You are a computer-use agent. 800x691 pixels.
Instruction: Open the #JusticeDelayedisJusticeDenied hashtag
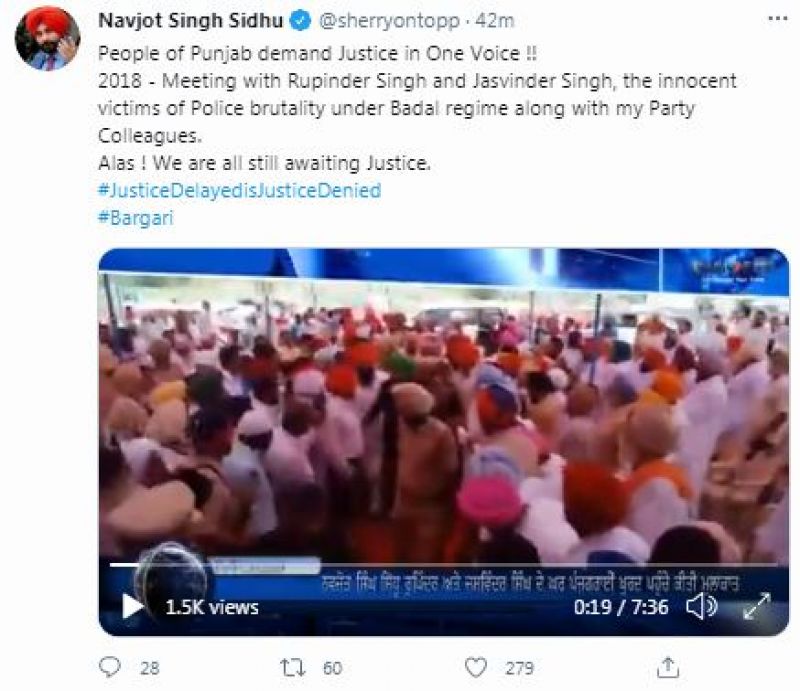pyautogui.click(x=239, y=190)
